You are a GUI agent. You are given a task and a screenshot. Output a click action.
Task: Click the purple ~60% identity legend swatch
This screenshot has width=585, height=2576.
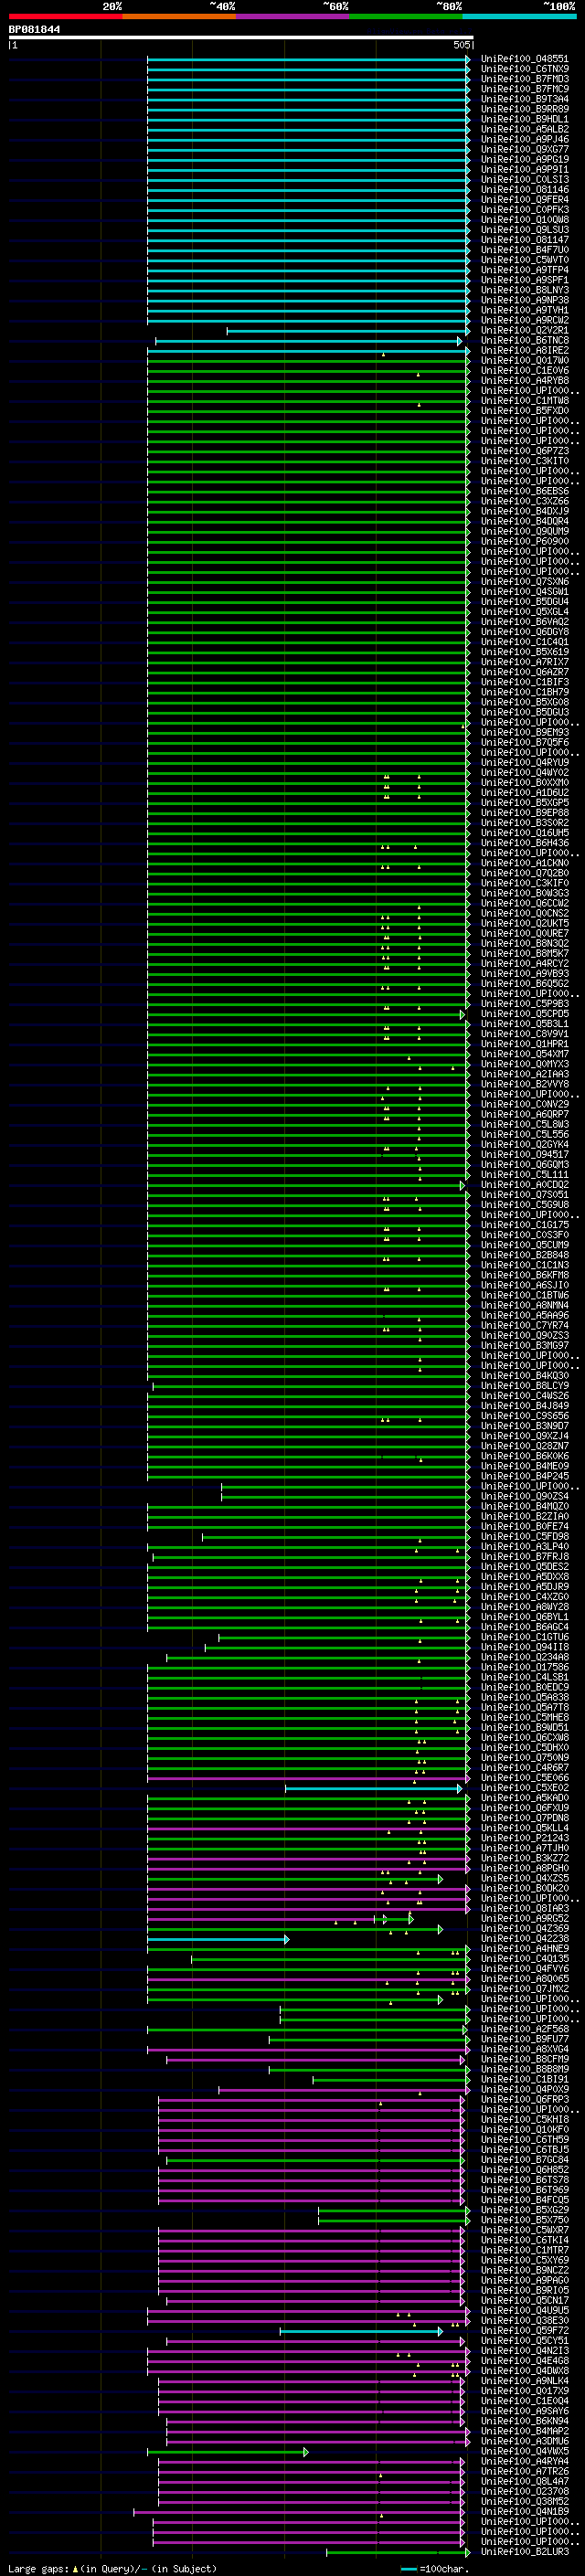click(x=292, y=16)
